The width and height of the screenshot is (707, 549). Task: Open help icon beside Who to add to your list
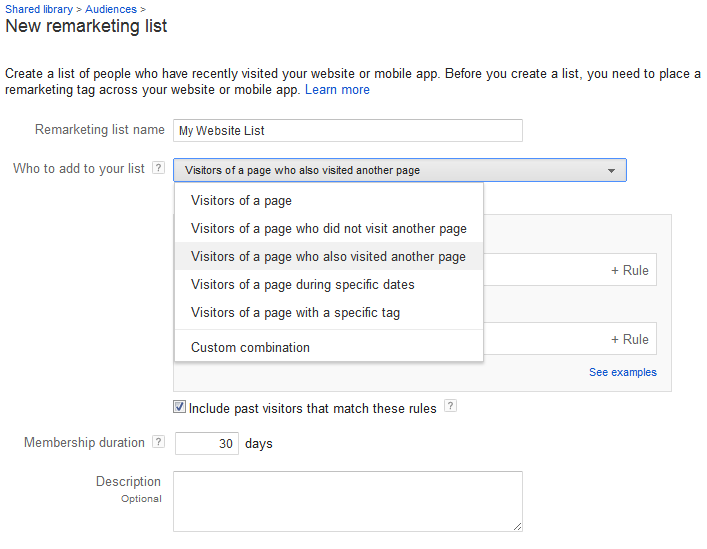158,168
